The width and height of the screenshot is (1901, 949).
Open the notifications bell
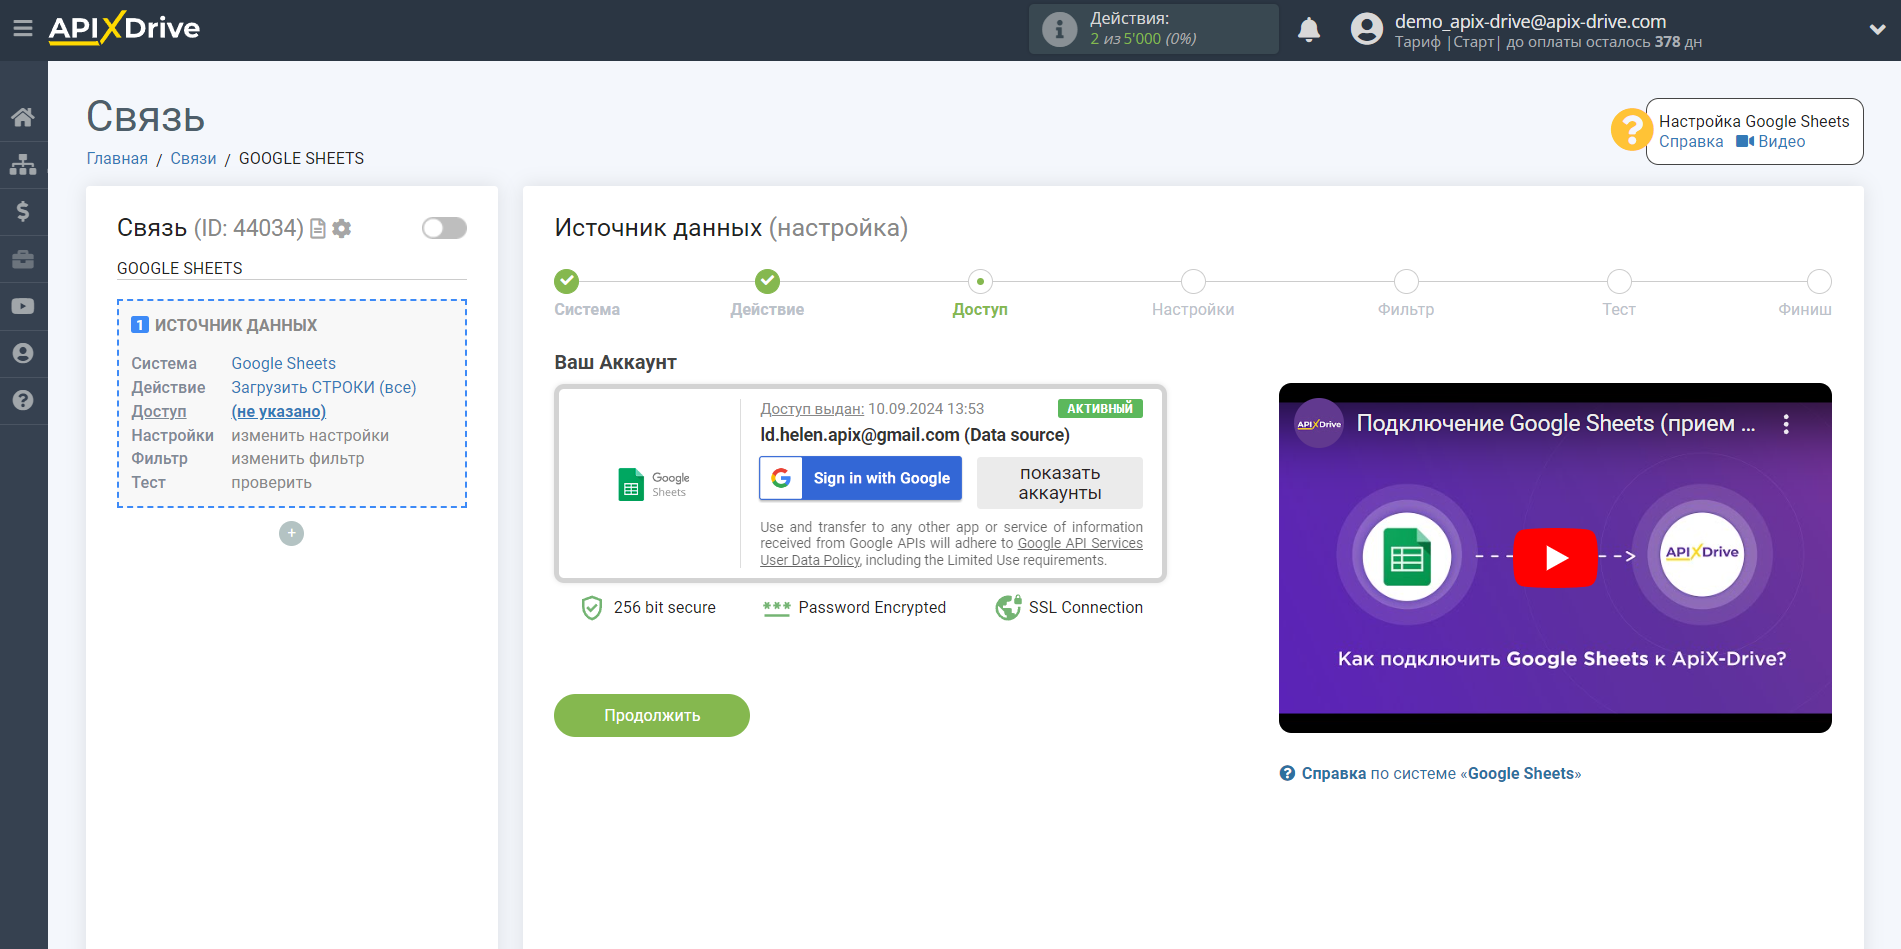1309,30
